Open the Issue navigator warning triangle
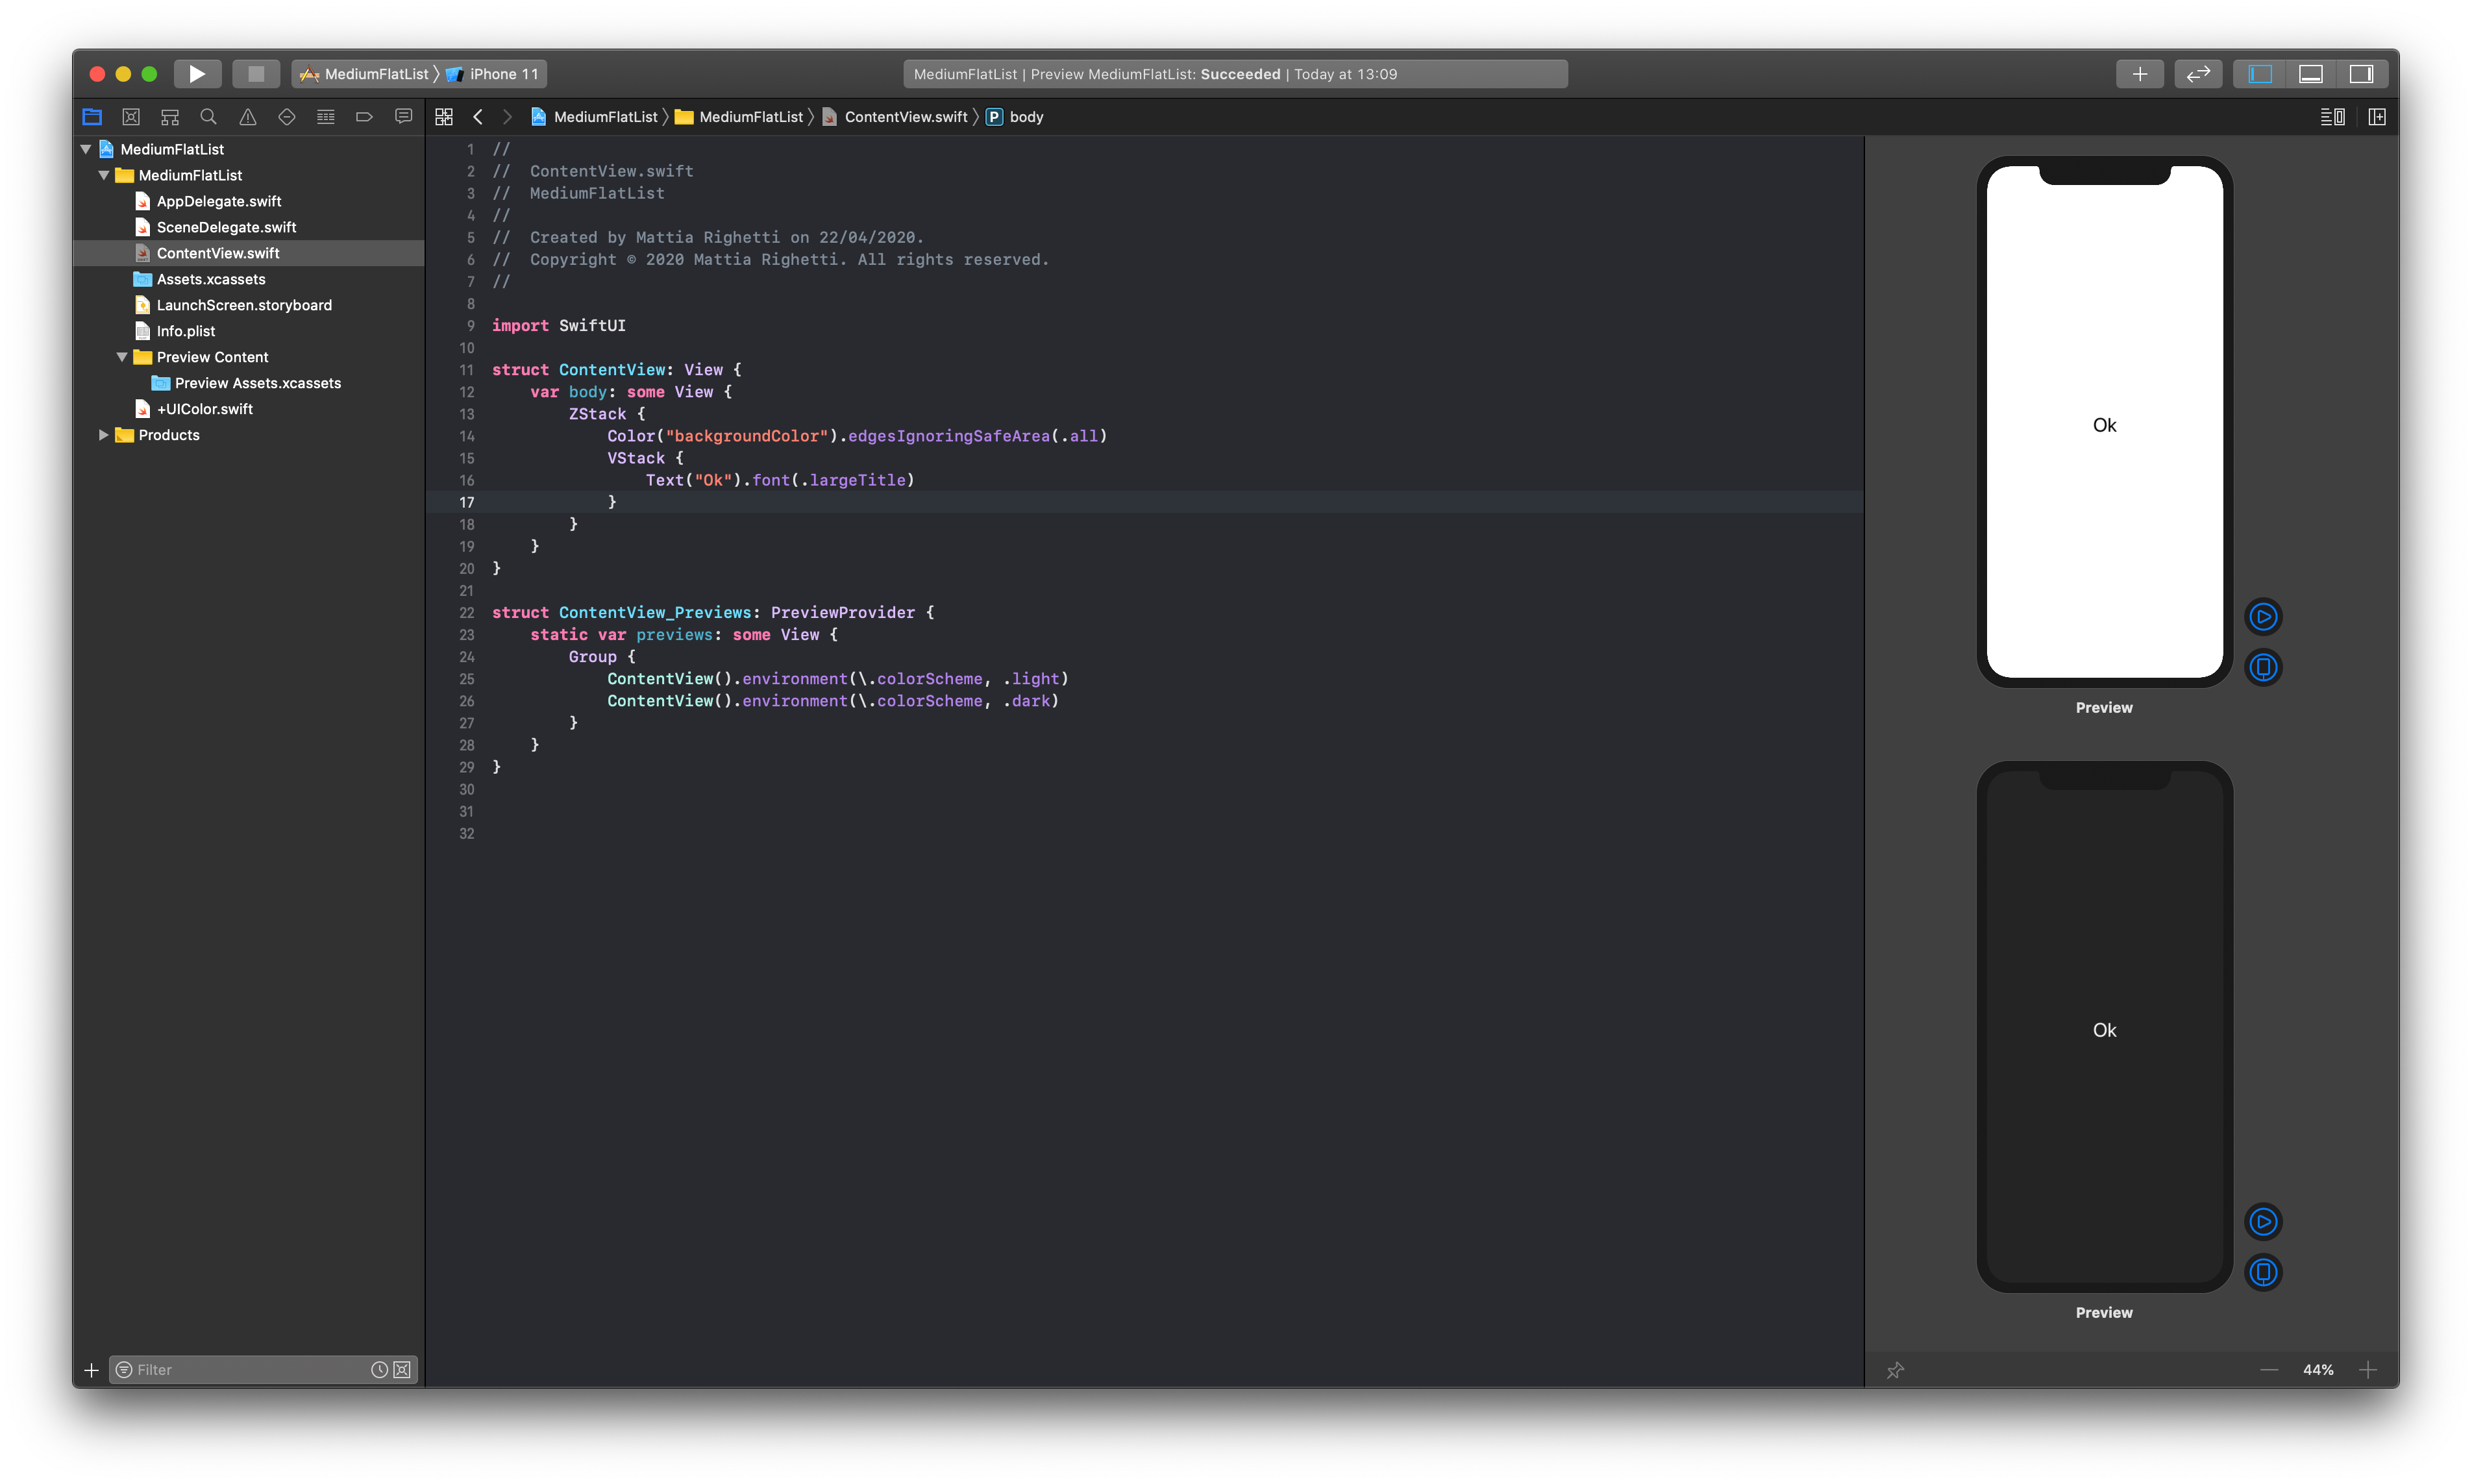 click(248, 117)
